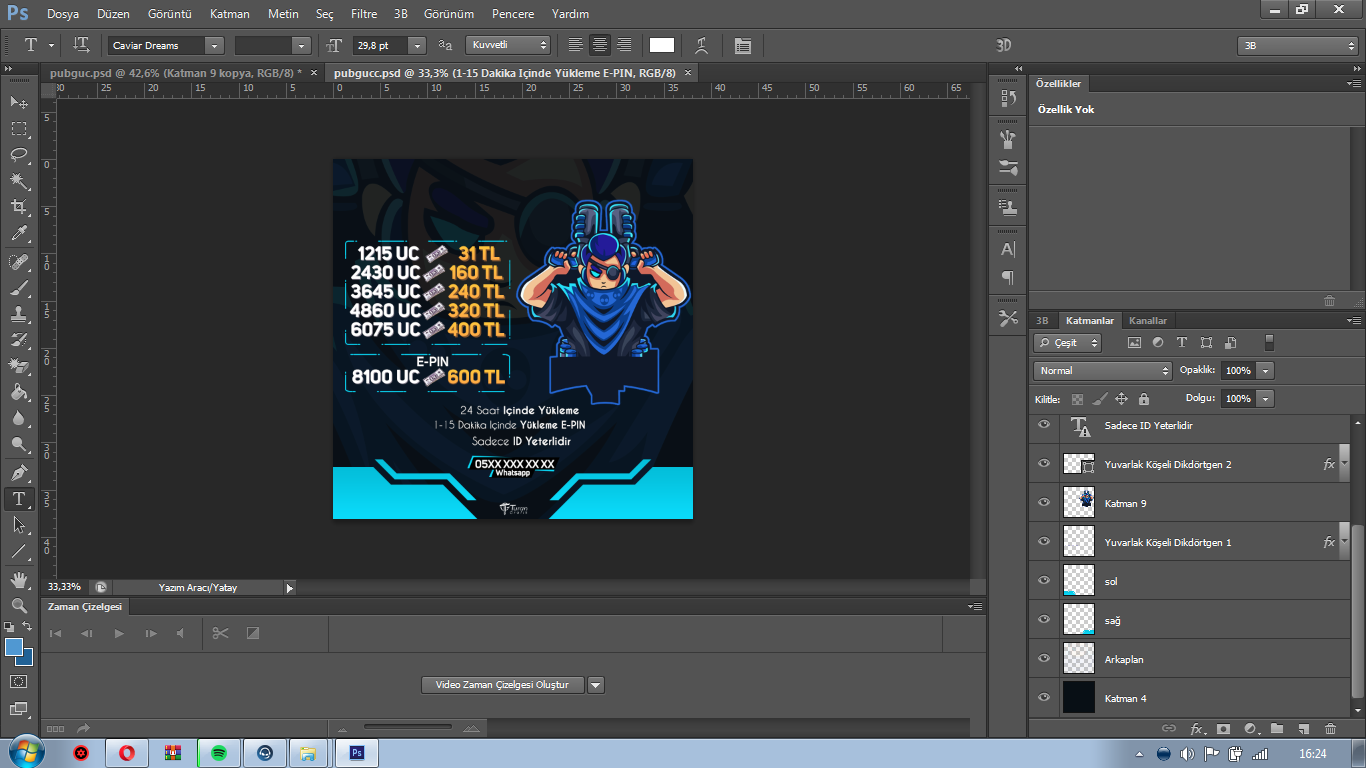Select the Pen tool
Image resolution: width=1366 pixels, height=768 pixels.
coord(19,472)
